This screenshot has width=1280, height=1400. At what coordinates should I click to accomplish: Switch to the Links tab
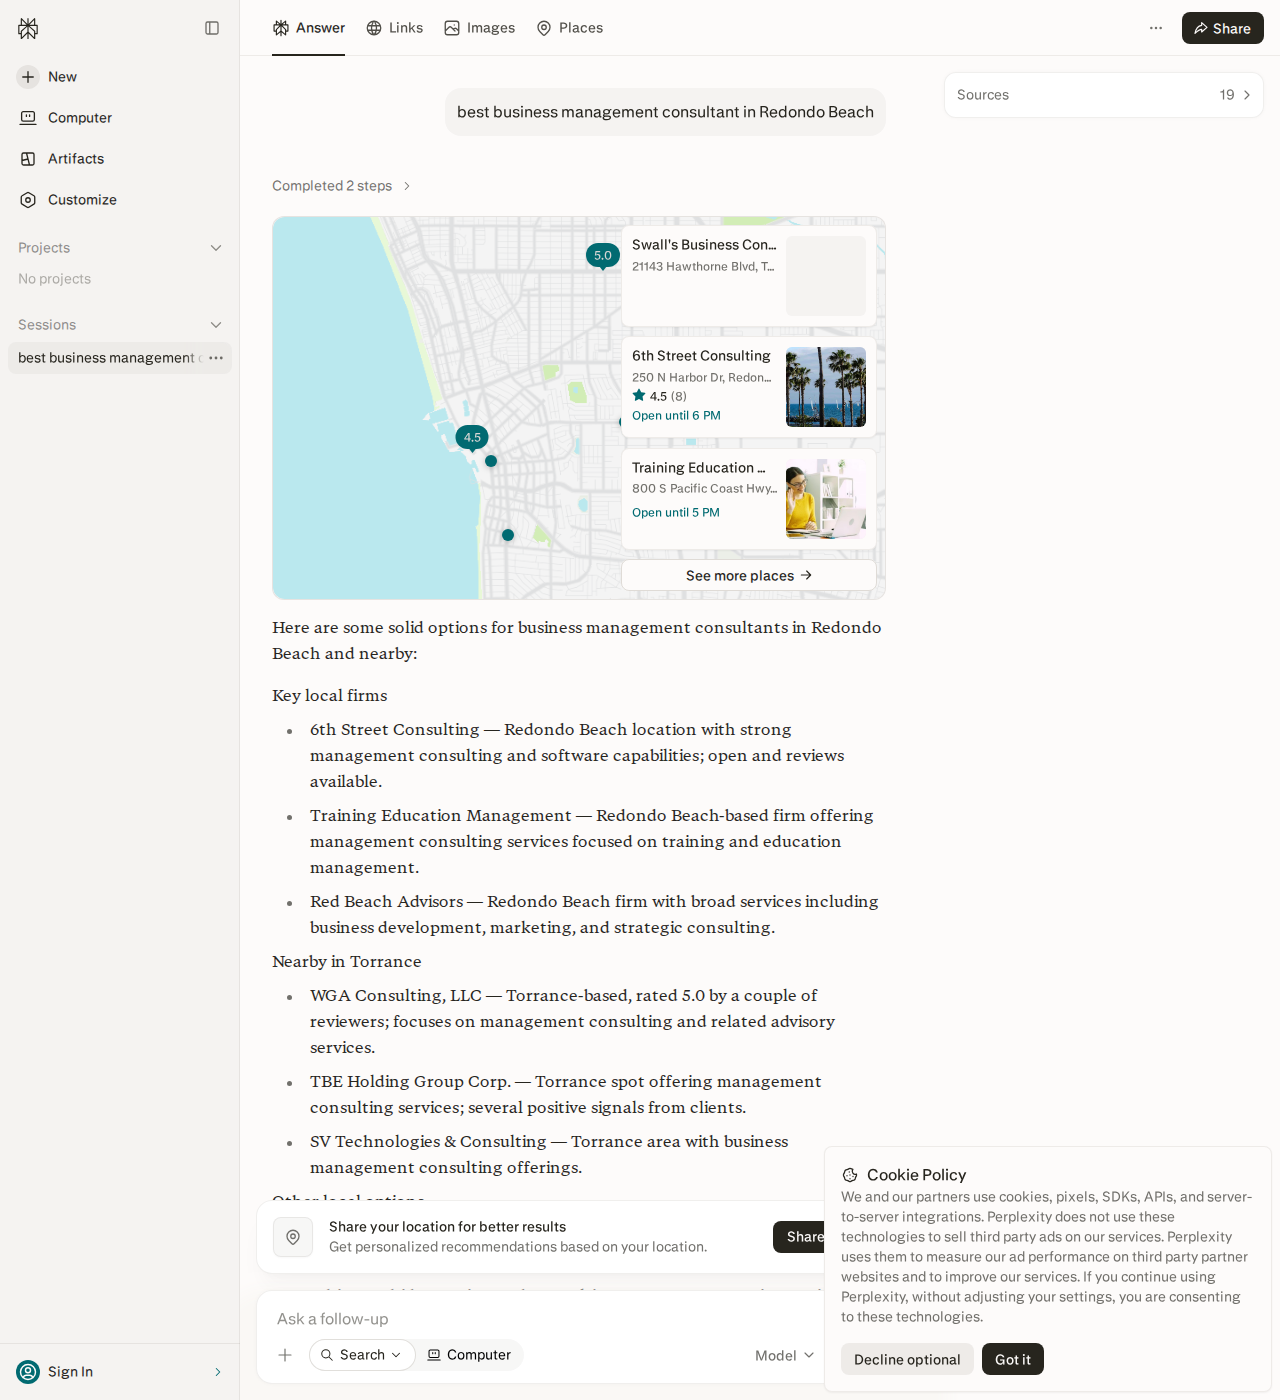395,28
